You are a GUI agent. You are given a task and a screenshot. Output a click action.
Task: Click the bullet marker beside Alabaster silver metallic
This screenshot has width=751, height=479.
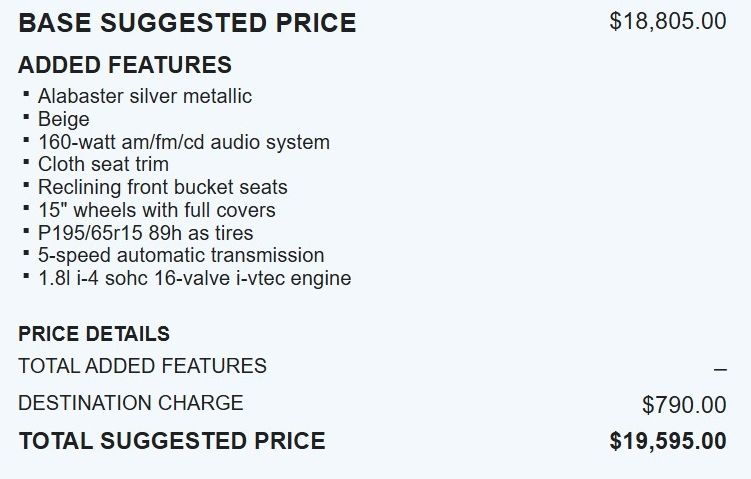coord(25,94)
